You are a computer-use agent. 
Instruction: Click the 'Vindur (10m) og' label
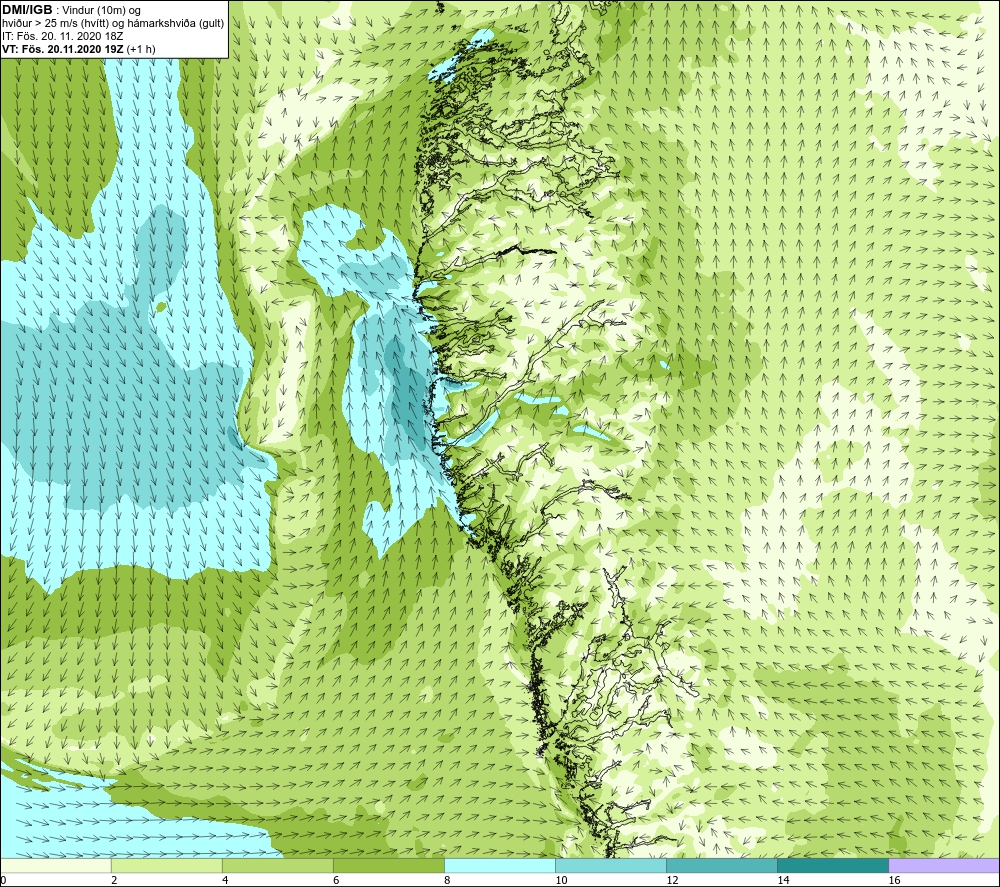point(101,11)
